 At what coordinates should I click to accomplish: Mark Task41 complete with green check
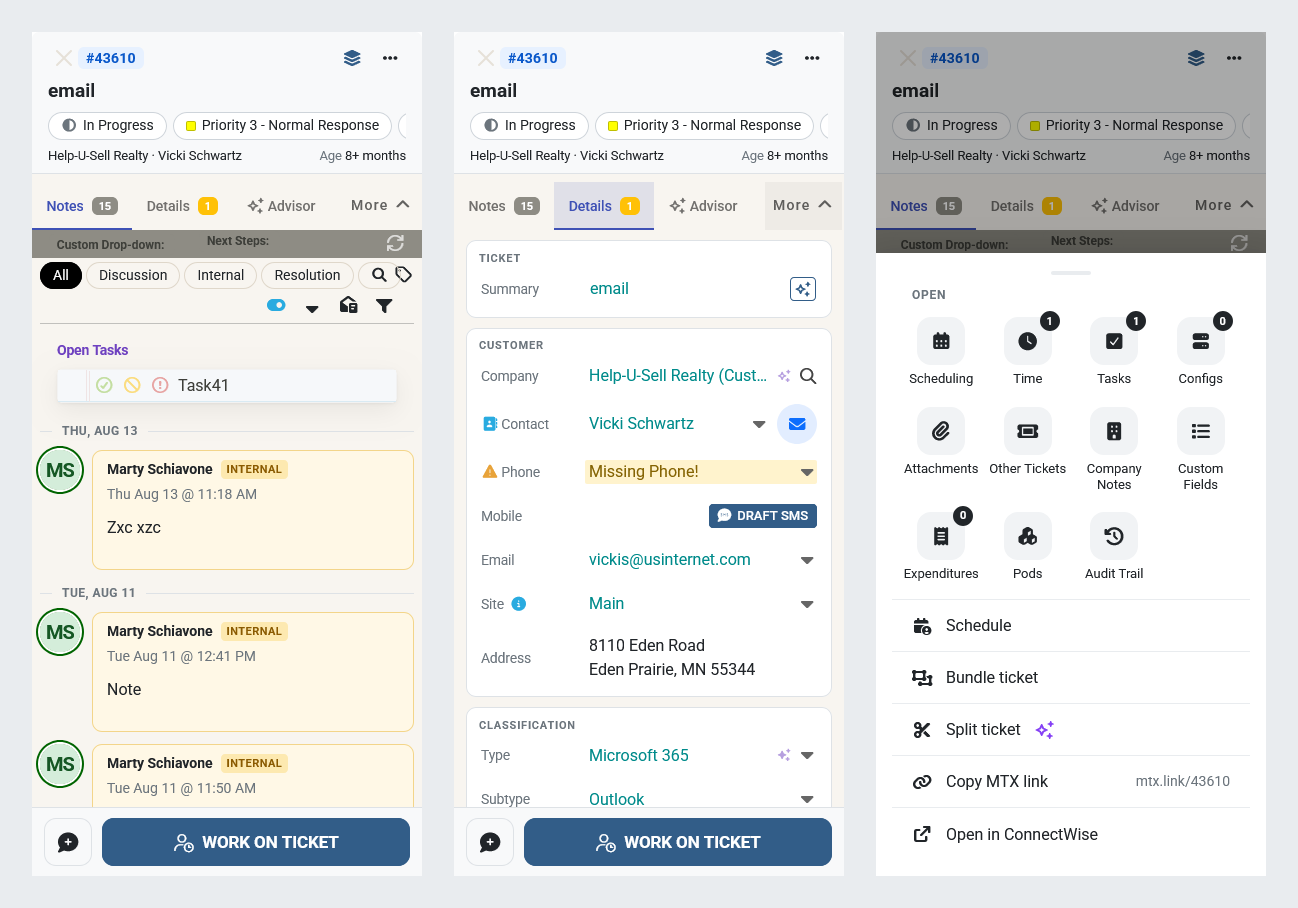pyautogui.click(x=104, y=385)
